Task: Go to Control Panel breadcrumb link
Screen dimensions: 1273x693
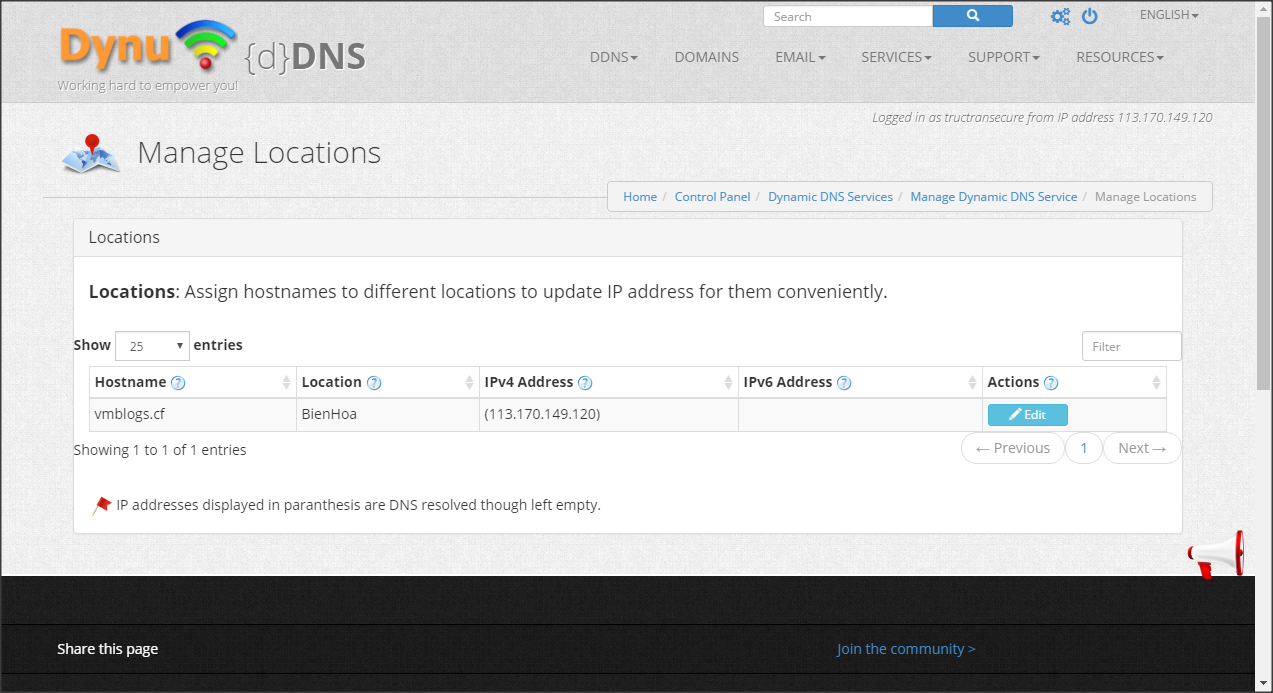Action: coord(712,197)
